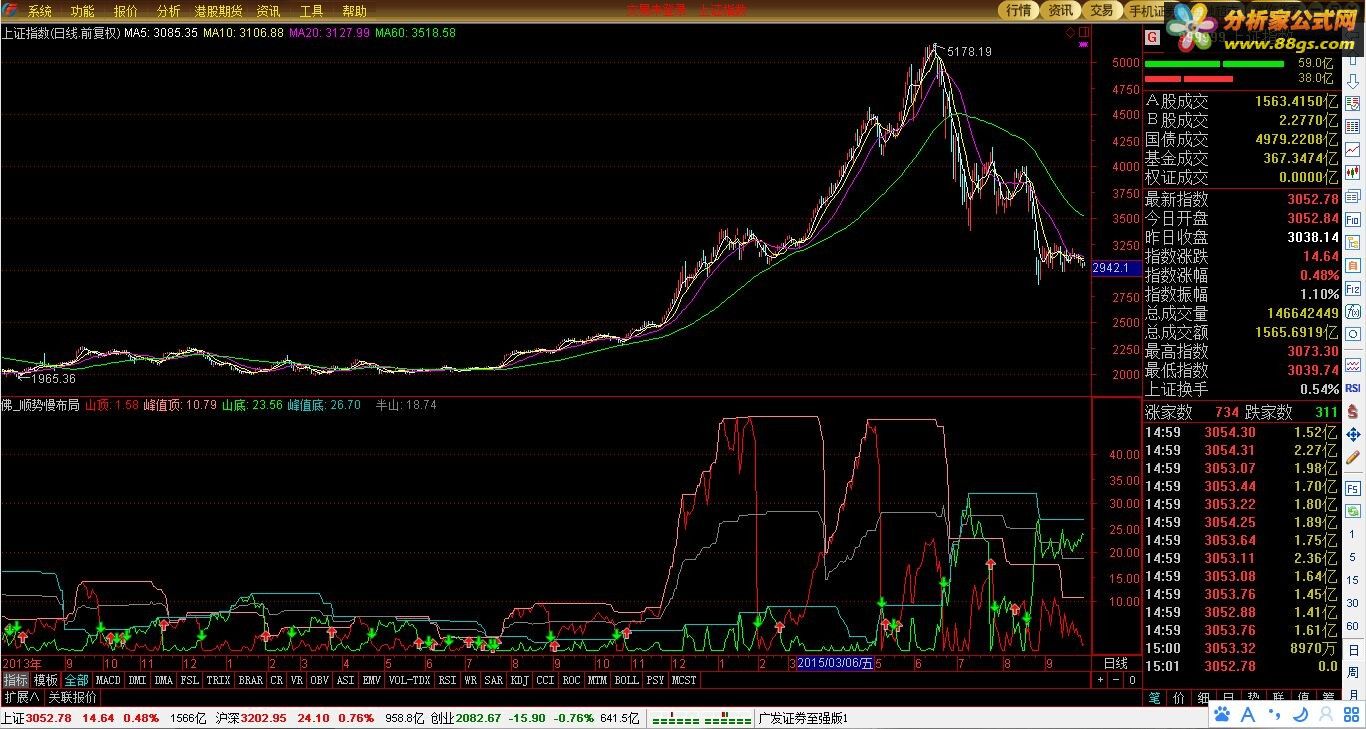Viewport: 1366px width, 729px height.
Task: Switch to the intraday line chart icon
Action: pos(1353,150)
